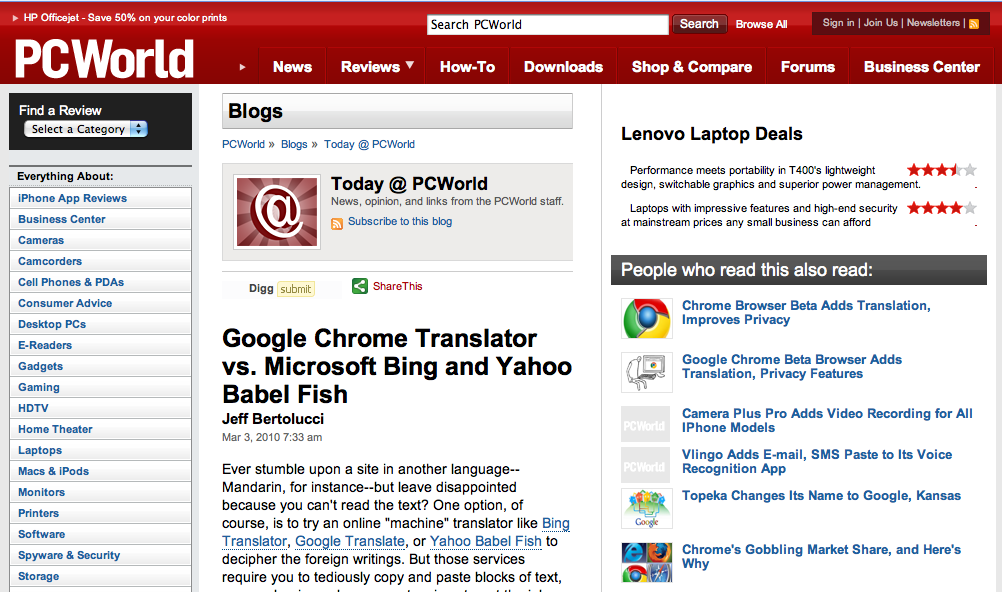Open the Select a Category dropdown
This screenshot has height=592, width=1002.
coord(87,129)
